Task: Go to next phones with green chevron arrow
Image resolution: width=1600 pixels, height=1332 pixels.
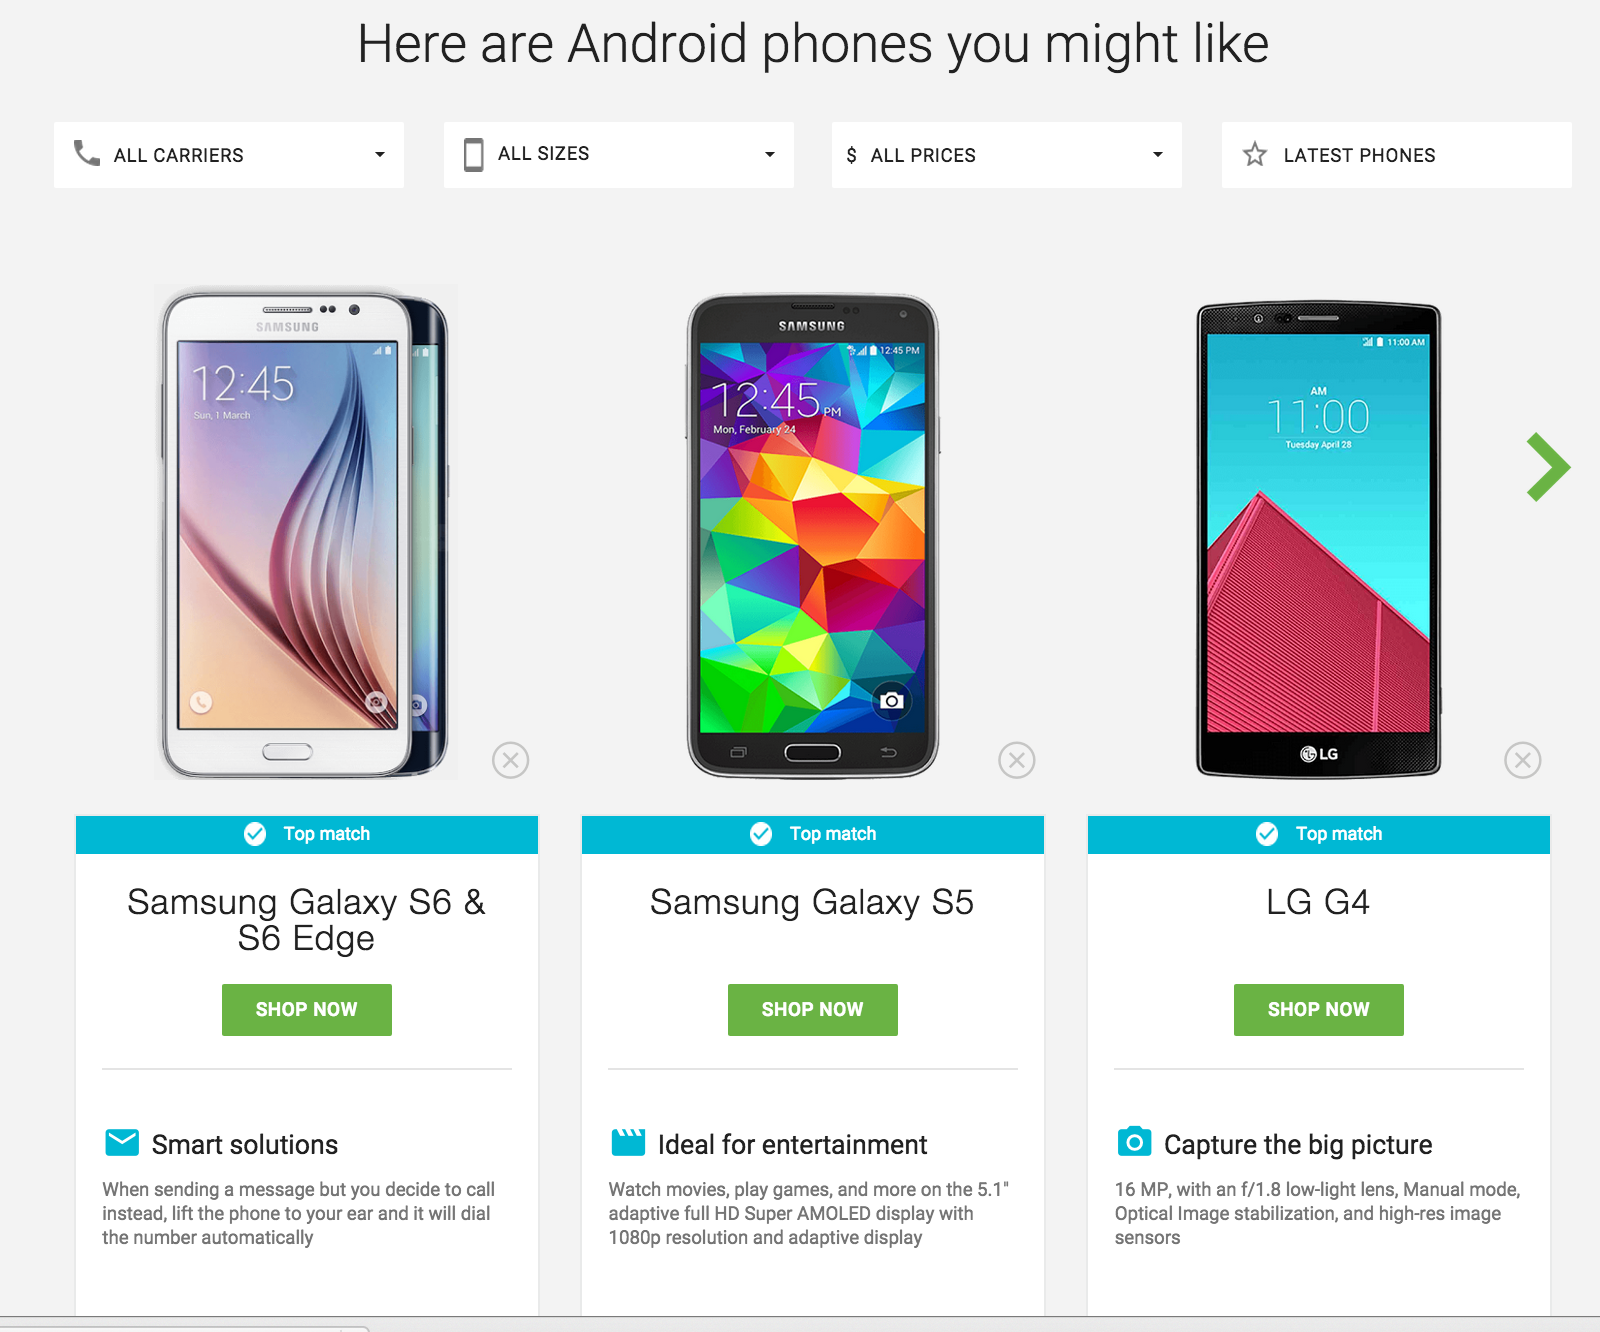Action: pos(1547,467)
